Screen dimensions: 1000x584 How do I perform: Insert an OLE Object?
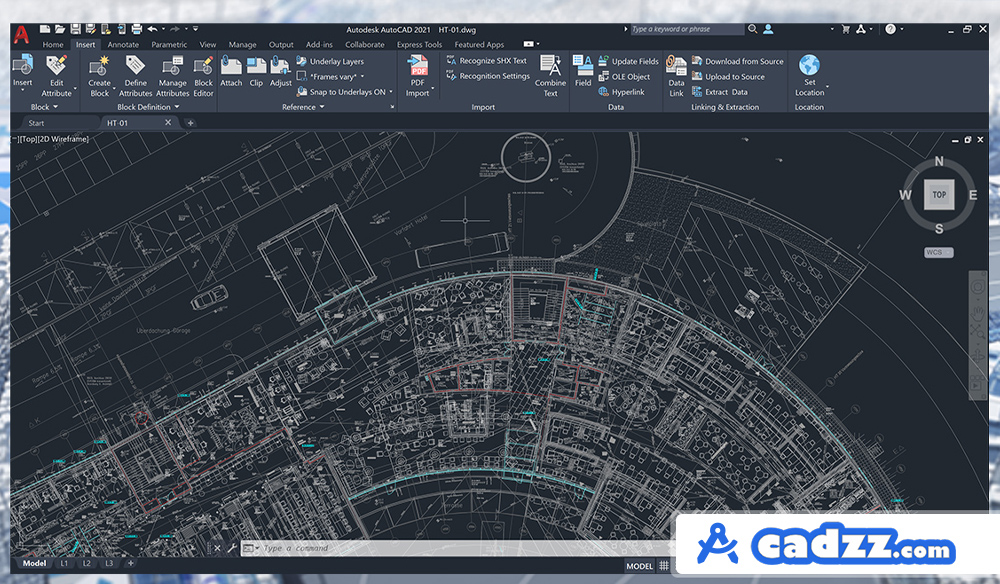tap(624, 77)
